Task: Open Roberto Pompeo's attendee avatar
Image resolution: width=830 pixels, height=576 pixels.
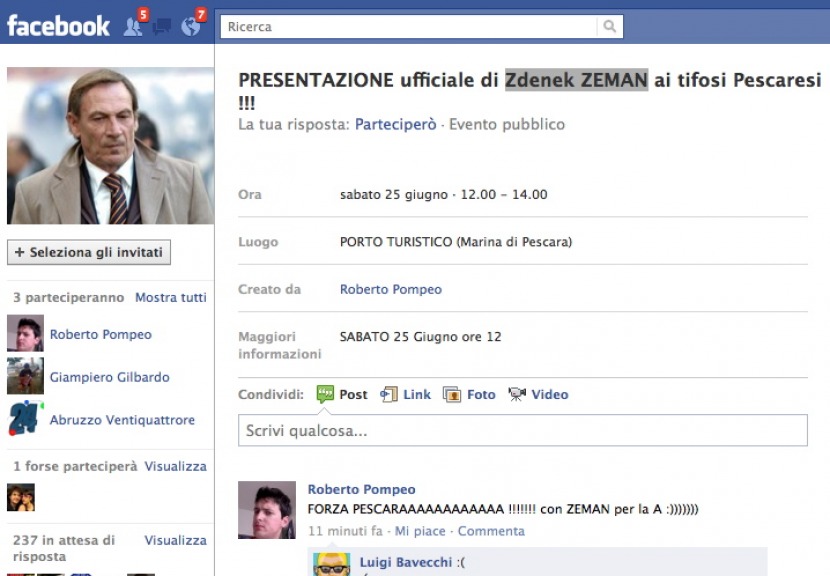Action: tap(25, 334)
